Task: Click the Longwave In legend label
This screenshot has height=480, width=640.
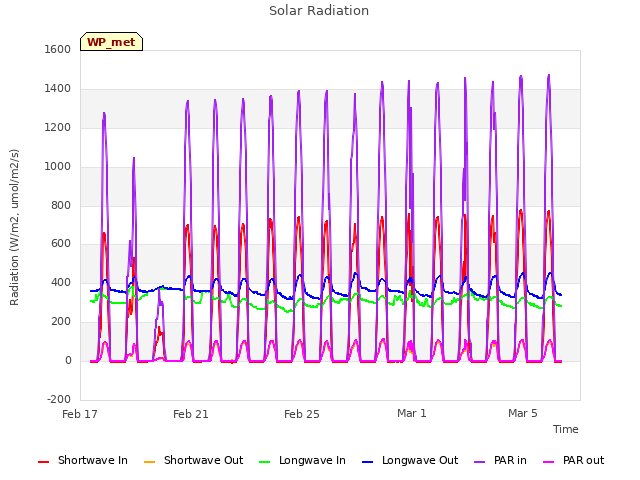Action: click(x=312, y=460)
